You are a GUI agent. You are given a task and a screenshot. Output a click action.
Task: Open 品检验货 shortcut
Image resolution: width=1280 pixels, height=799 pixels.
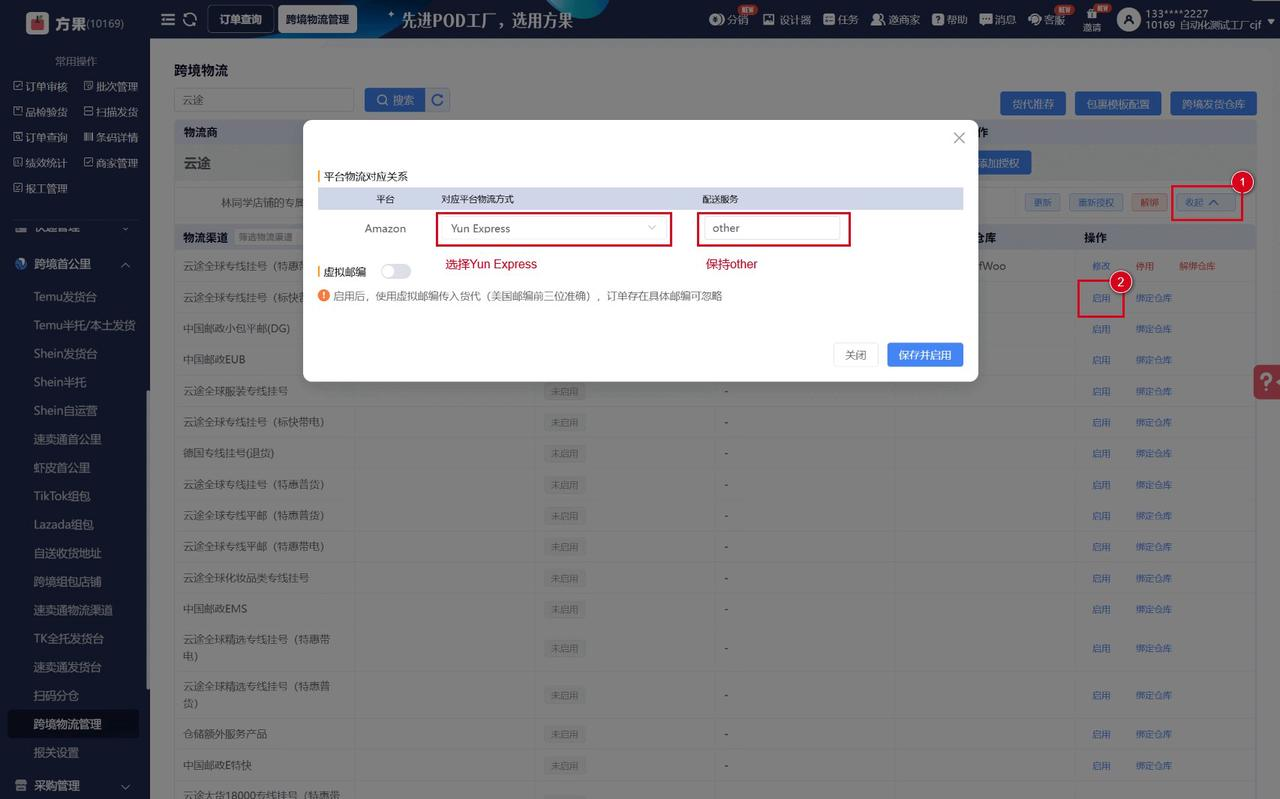coord(40,112)
